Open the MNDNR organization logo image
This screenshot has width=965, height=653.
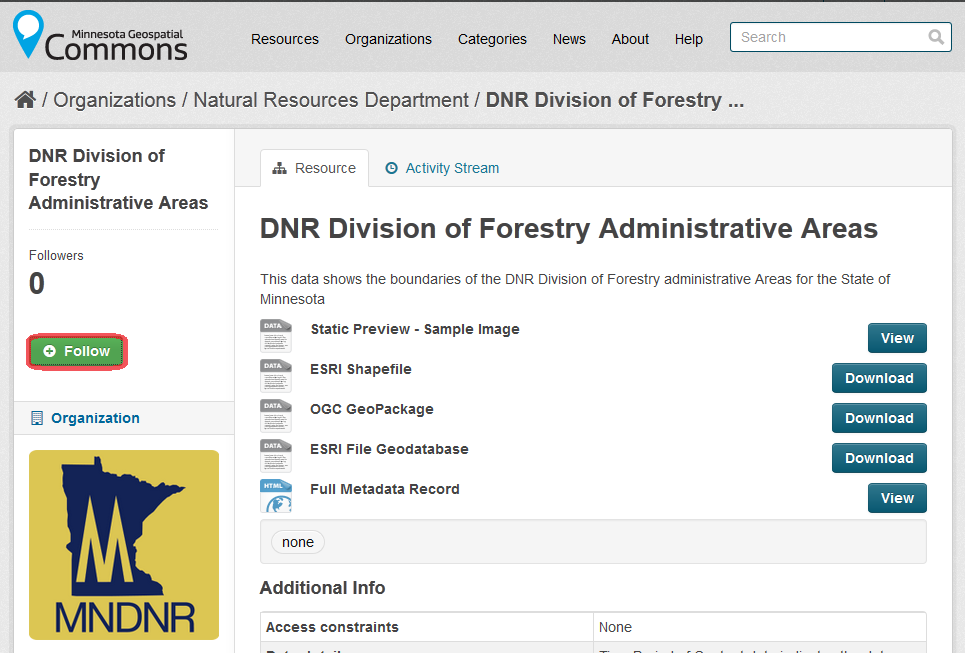pos(124,545)
